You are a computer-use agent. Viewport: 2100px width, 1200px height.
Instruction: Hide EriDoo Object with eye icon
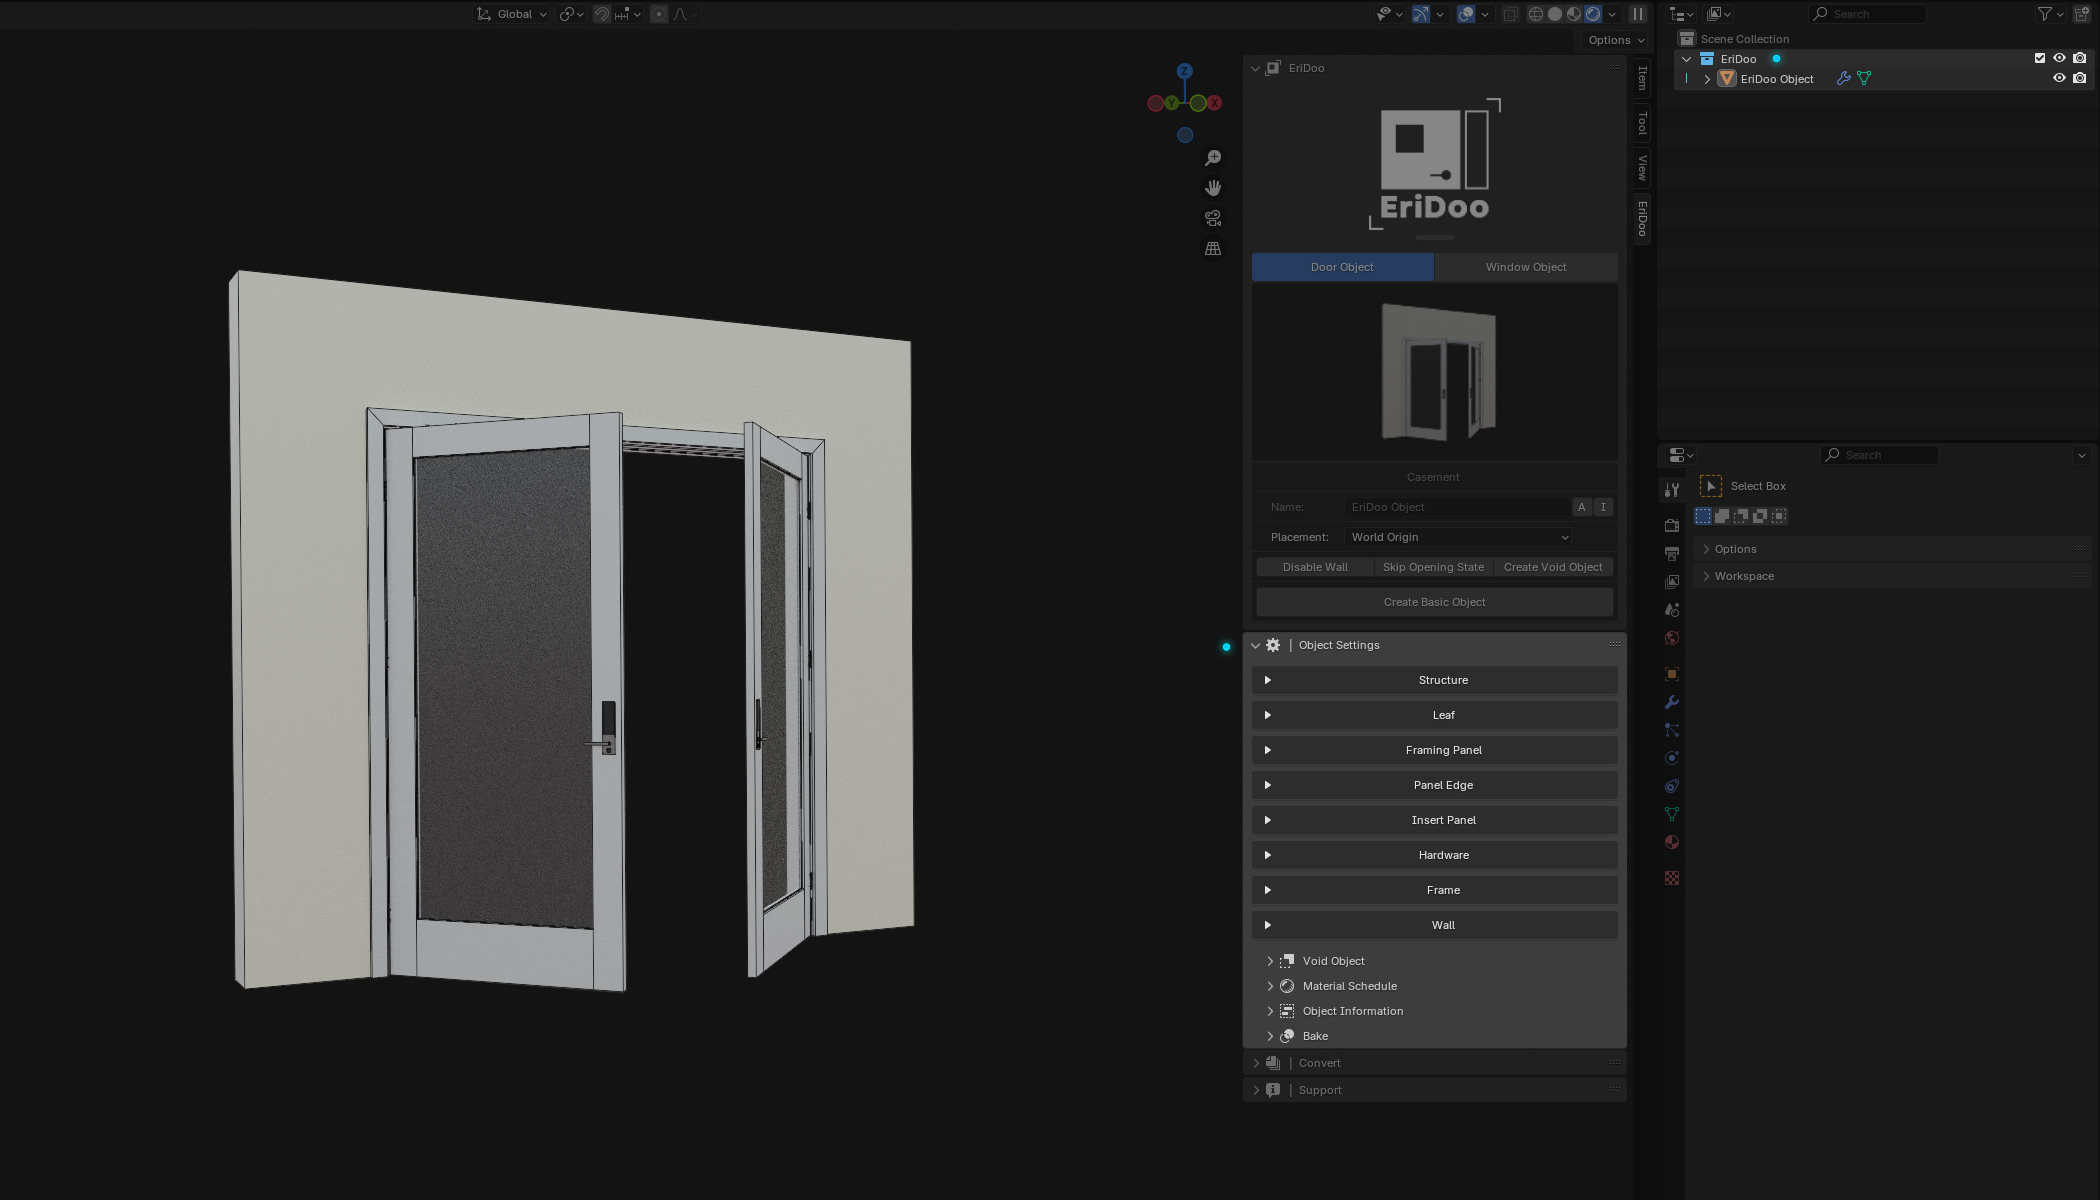[2059, 78]
